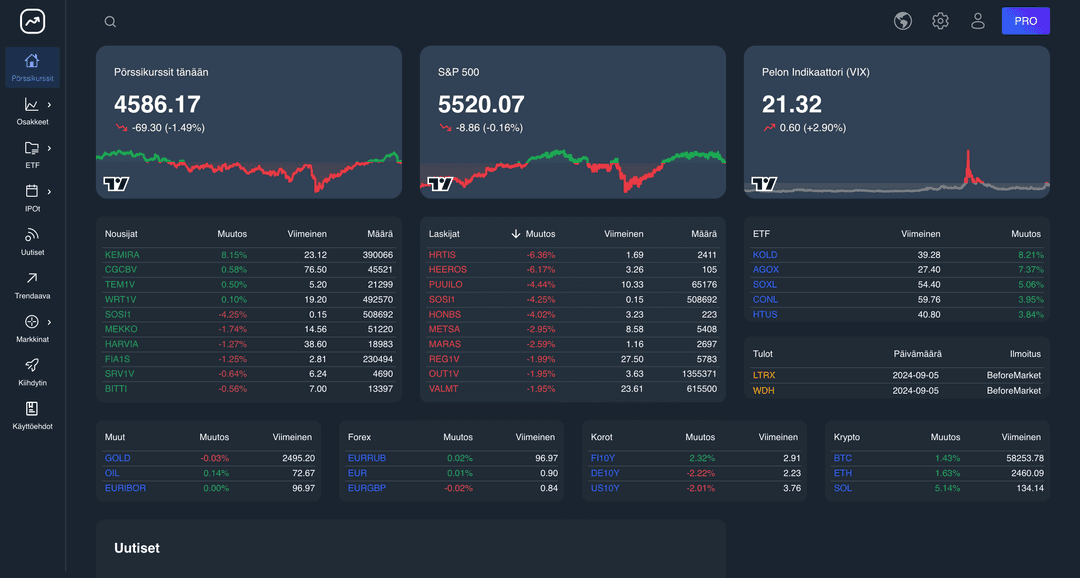
Task: Open search with the magnifier icon
Action: click(x=110, y=21)
